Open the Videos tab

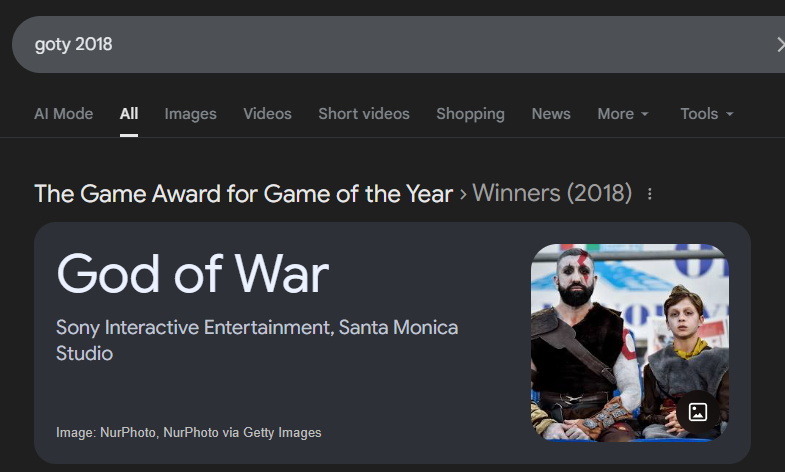(x=267, y=114)
